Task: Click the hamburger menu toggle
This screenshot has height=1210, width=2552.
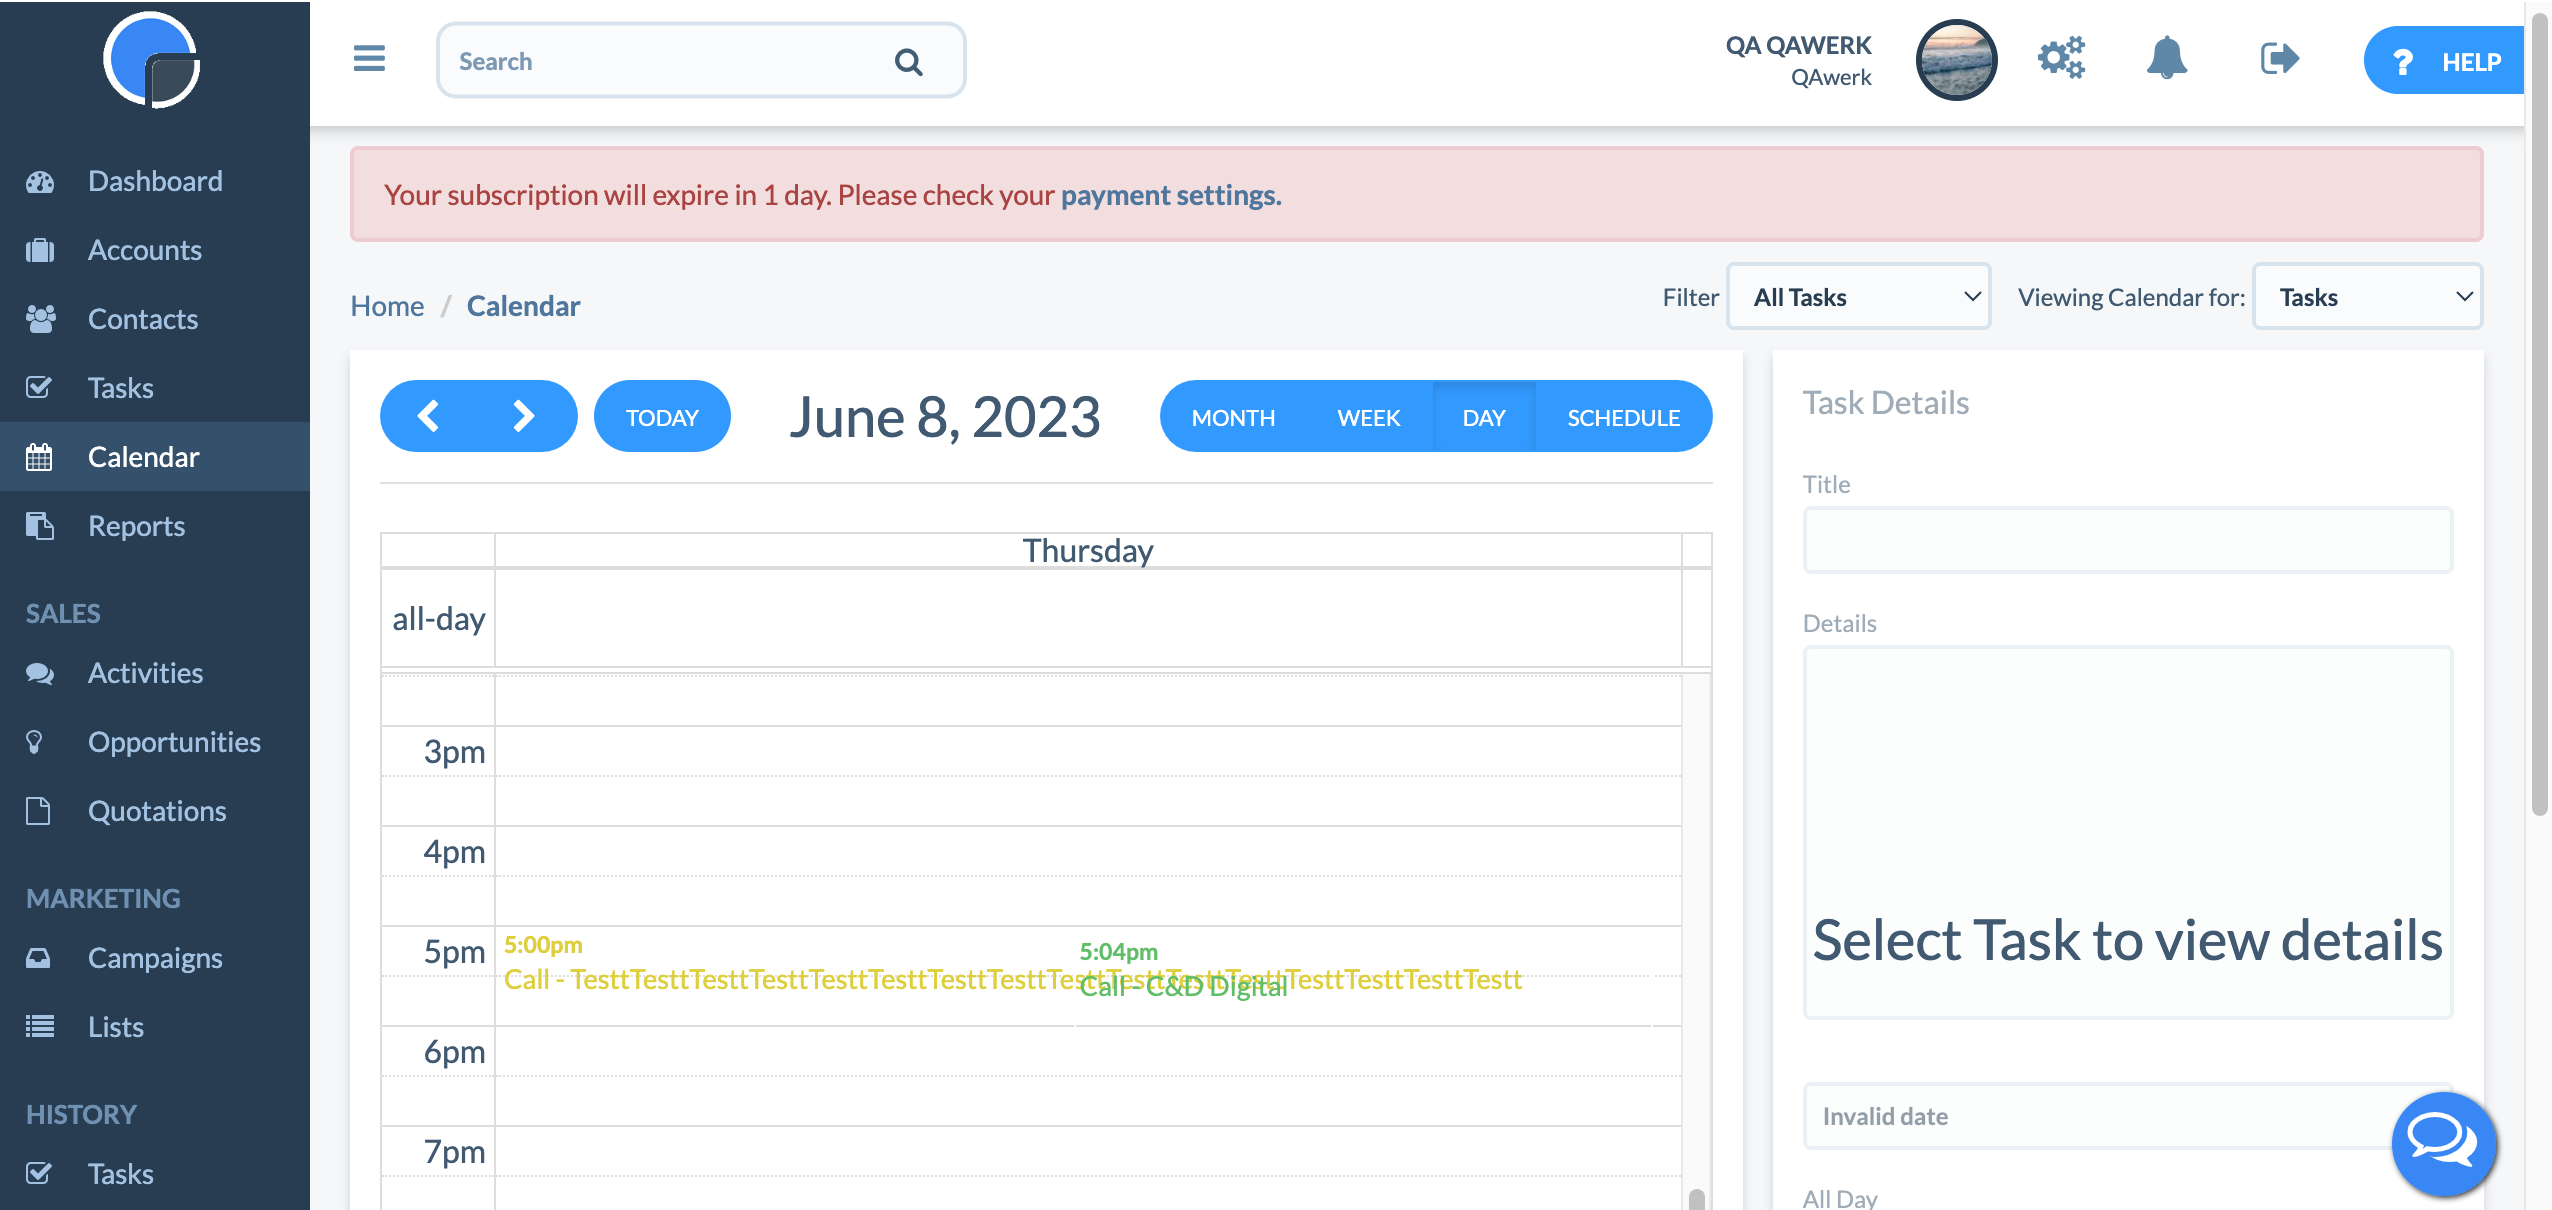Action: (x=368, y=60)
